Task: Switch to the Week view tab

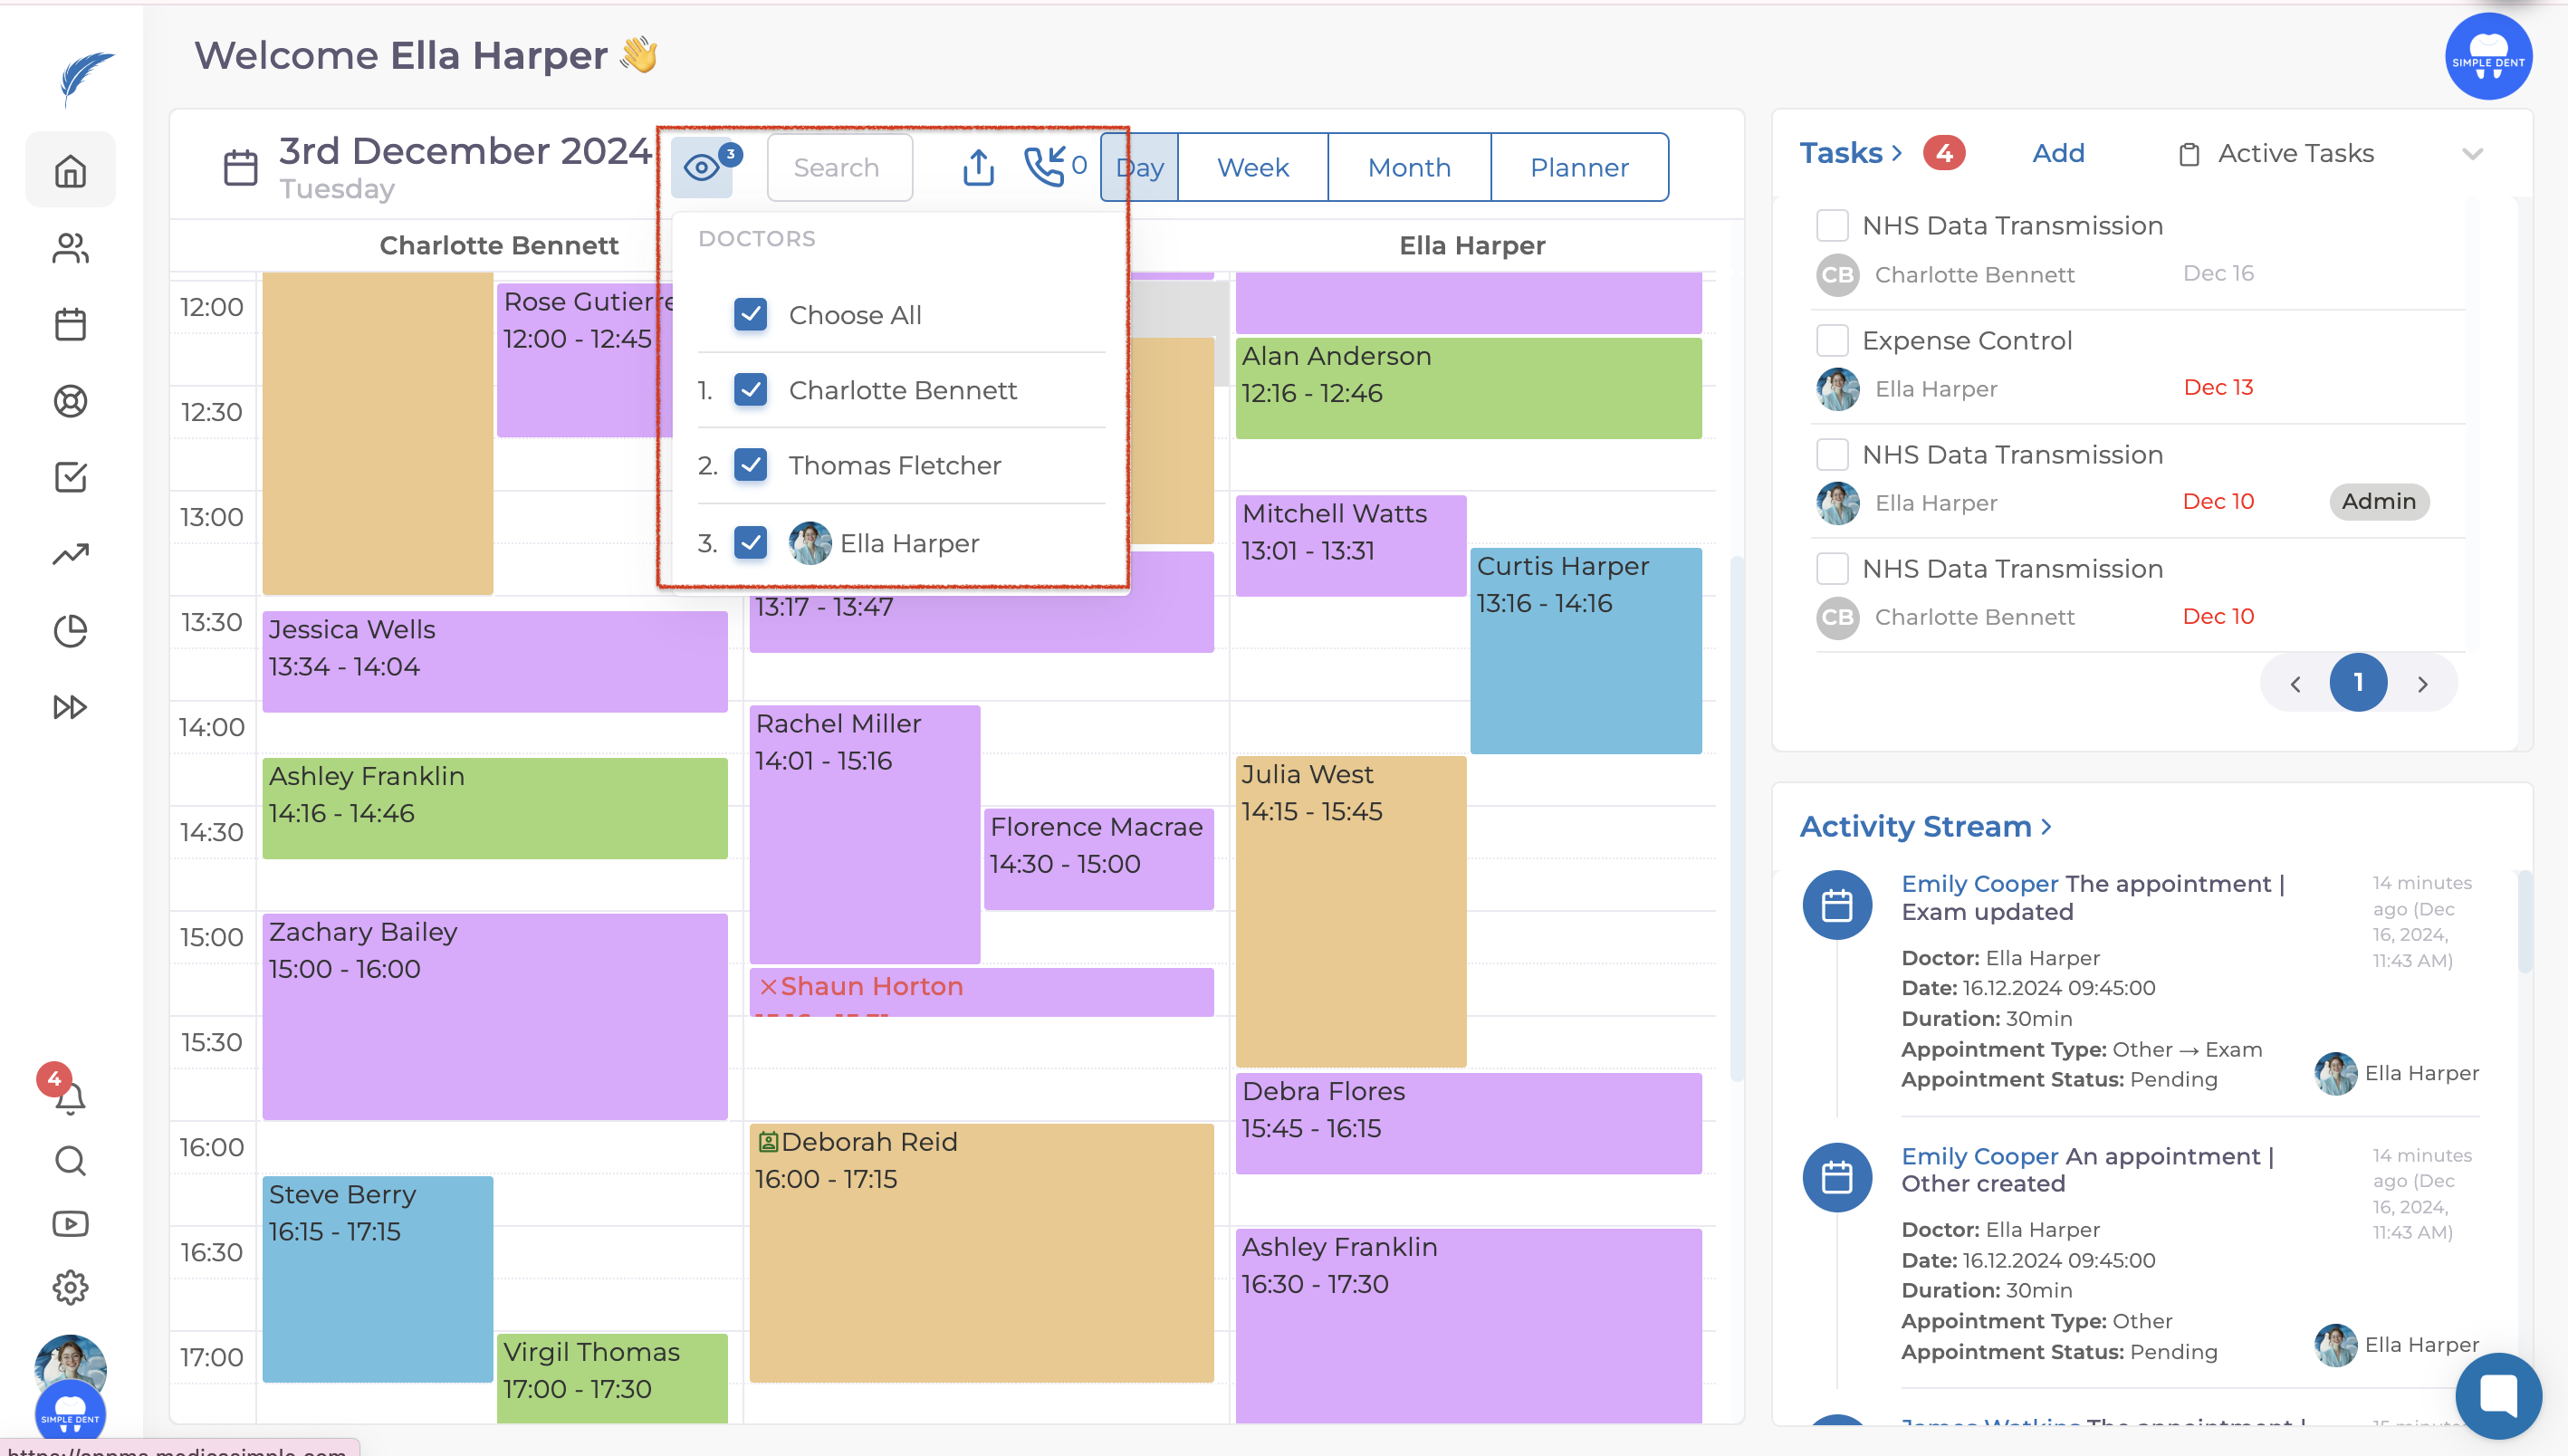Action: click(x=1252, y=168)
